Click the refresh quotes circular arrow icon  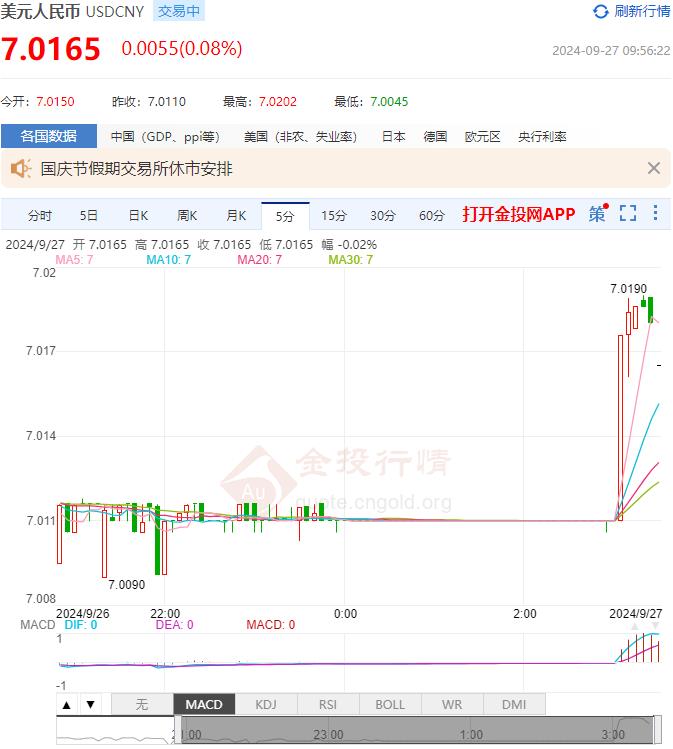coord(600,11)
